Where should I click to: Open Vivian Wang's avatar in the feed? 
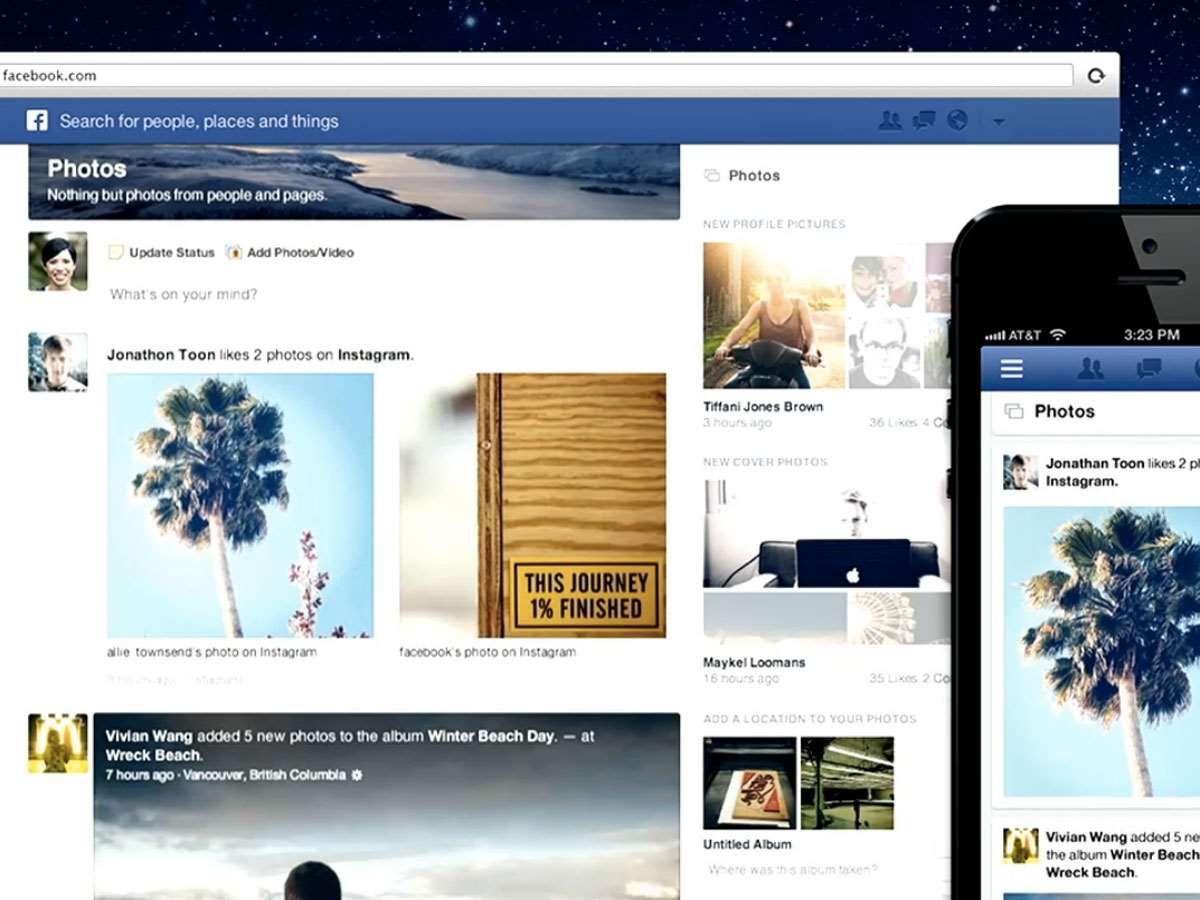[58, 743]
